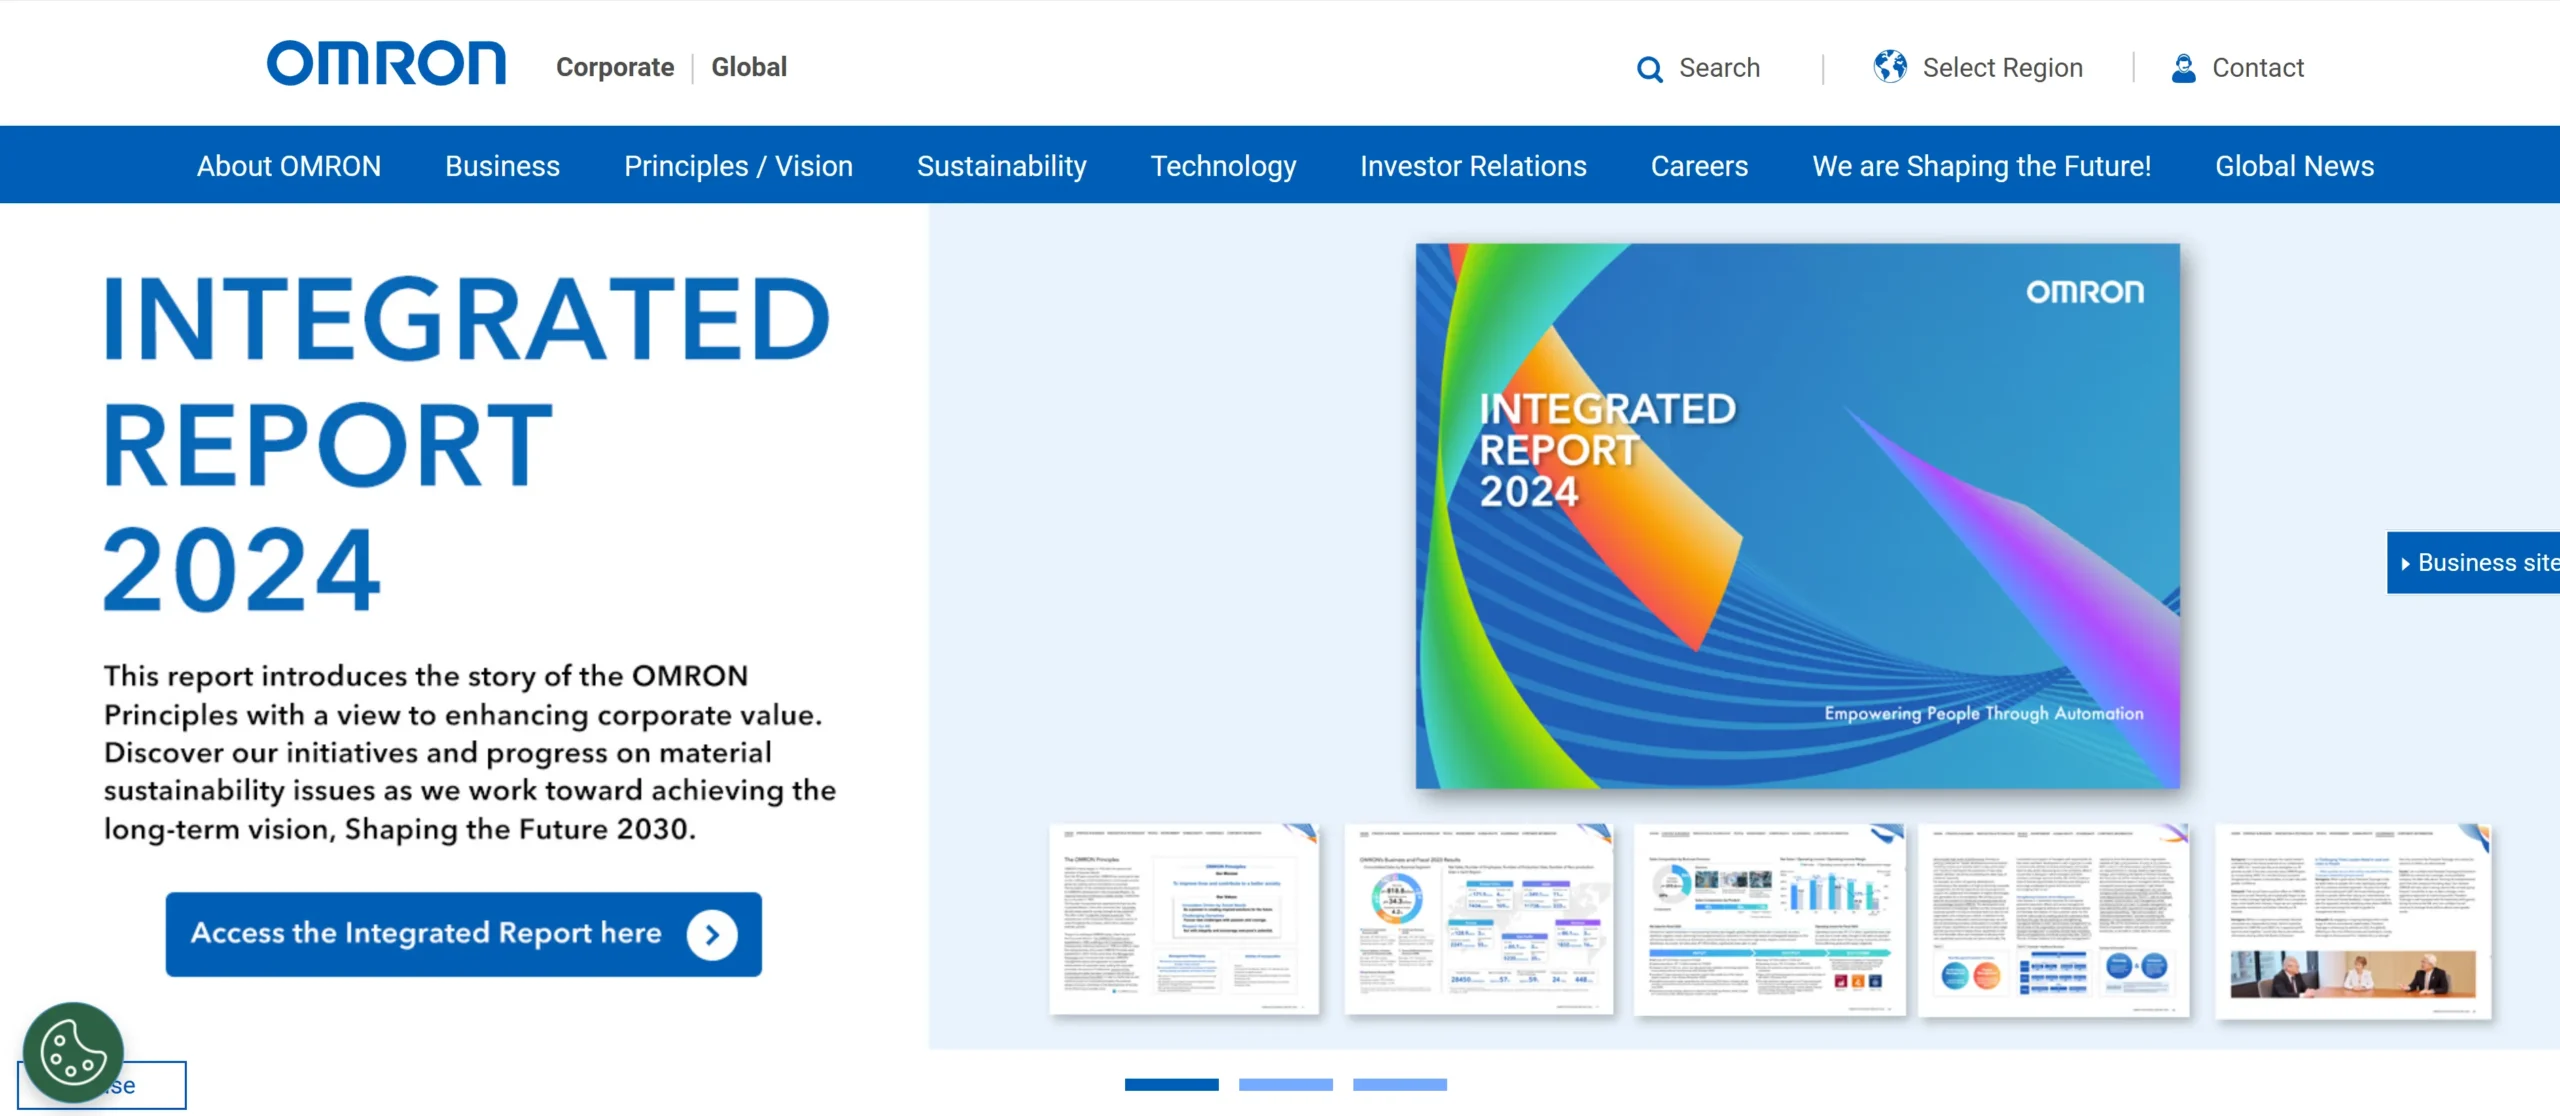Open Contact link in header
The height and width of the screenshot is (1116, 2560).
tap(2257, 68)
